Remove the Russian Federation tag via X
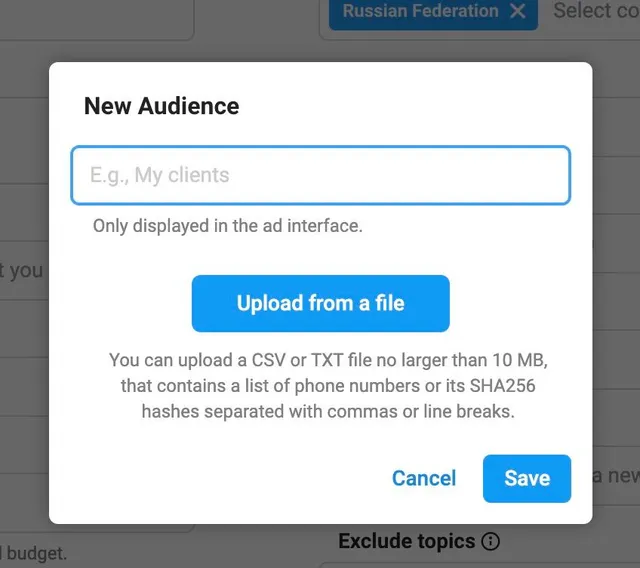Image resolution: width=640 pixels, height=568 pixels. 518,11
